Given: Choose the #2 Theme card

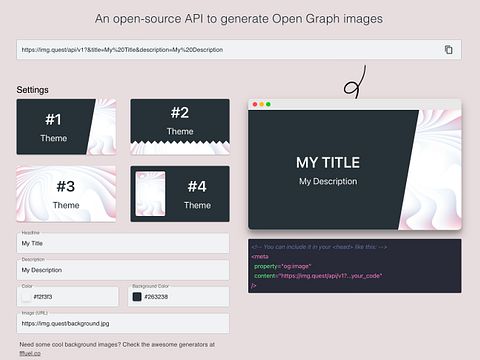Looking at the screenshot, I should pyautogui.click(x=180, y=127).
